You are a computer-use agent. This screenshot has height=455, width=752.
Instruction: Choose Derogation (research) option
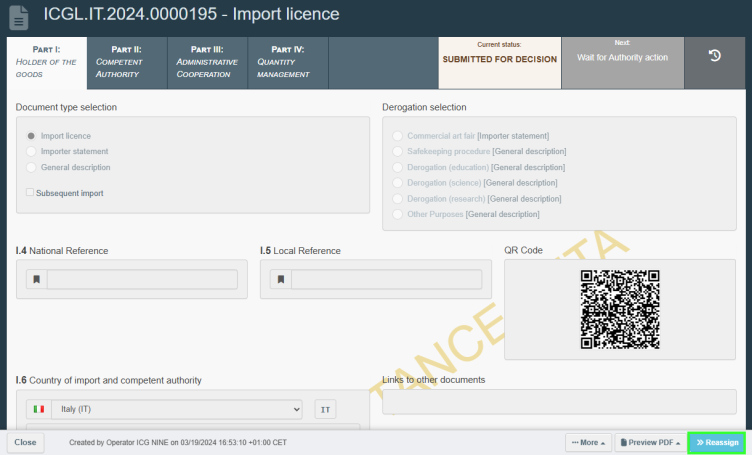(x=397, y=198)
